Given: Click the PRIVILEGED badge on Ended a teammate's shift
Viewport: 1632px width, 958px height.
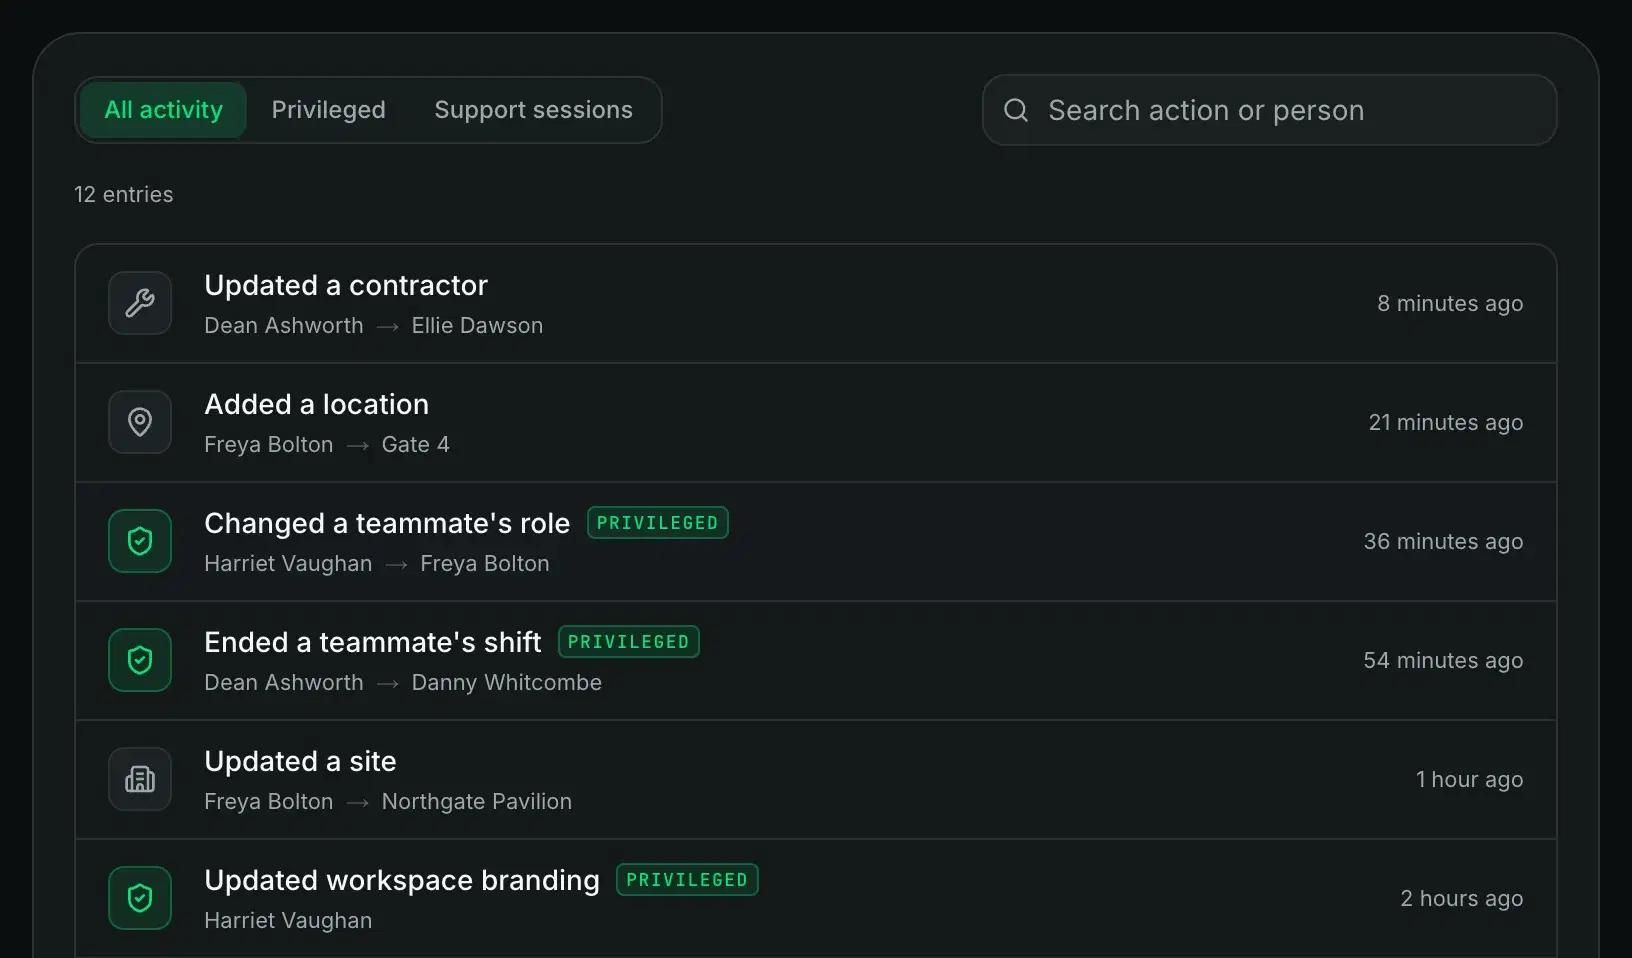Looking at the screenshot, I should tap(628, 642).
